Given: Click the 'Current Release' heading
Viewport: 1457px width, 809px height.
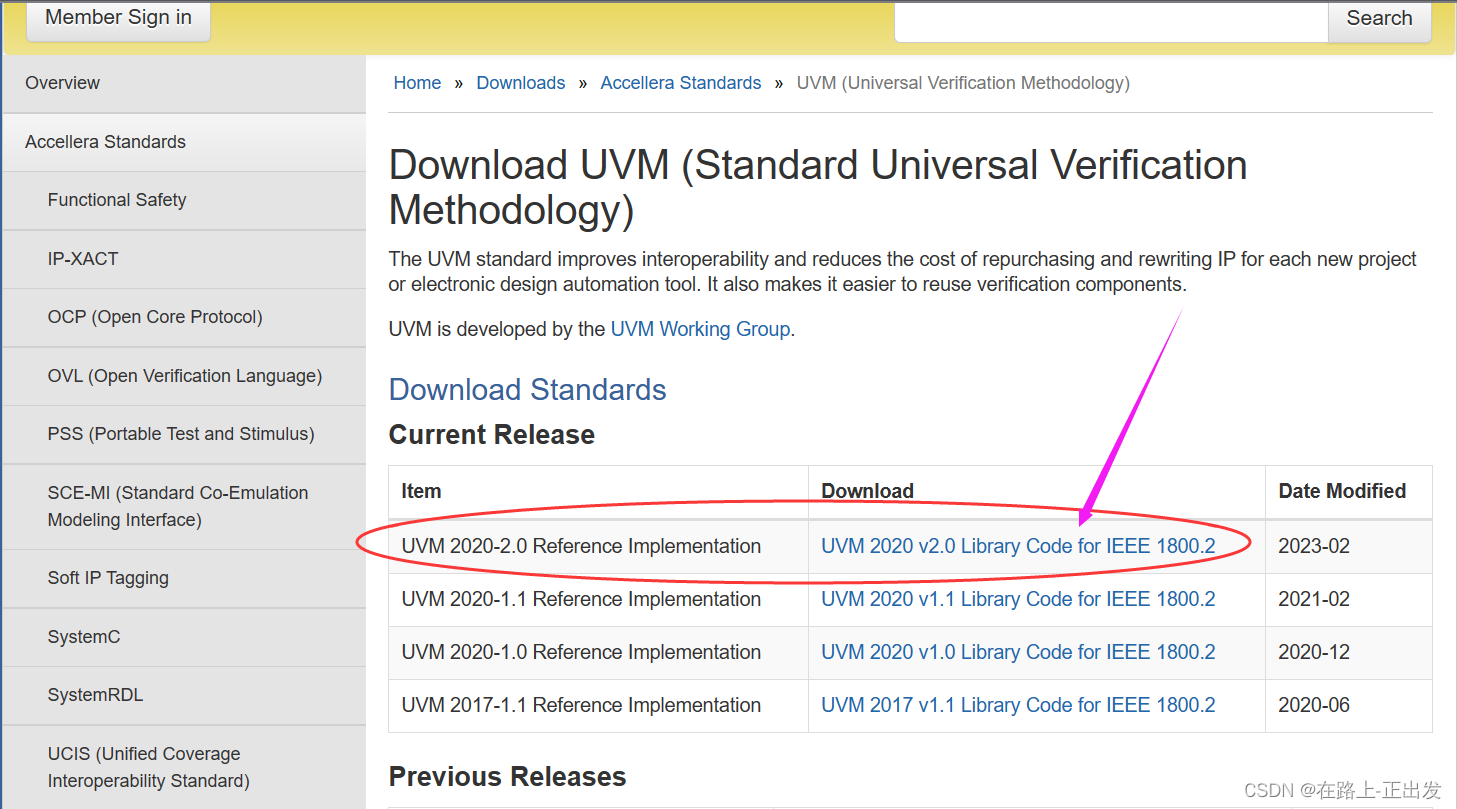Looking at the screenshot, I should coord(492,435).
